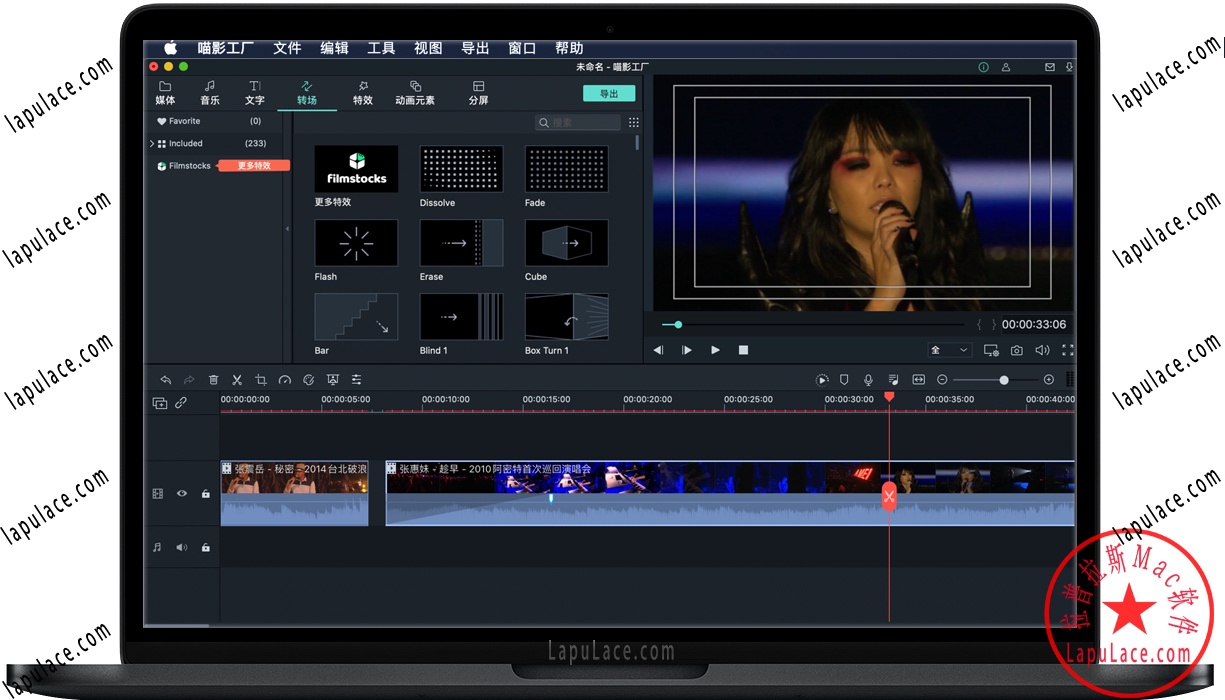Click the 更多特效 badge next to Filmstocks

(x=254, y=166)
